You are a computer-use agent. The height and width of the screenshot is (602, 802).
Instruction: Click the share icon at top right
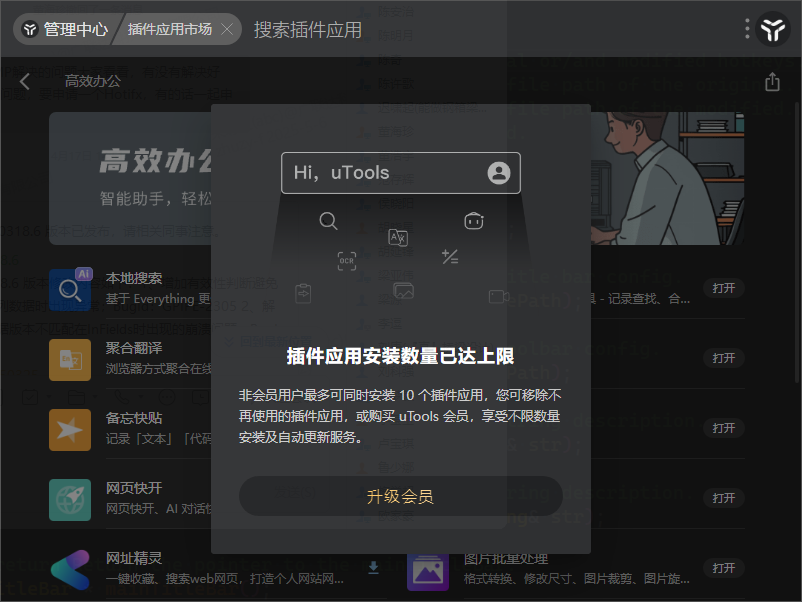[x=772, y=82]
